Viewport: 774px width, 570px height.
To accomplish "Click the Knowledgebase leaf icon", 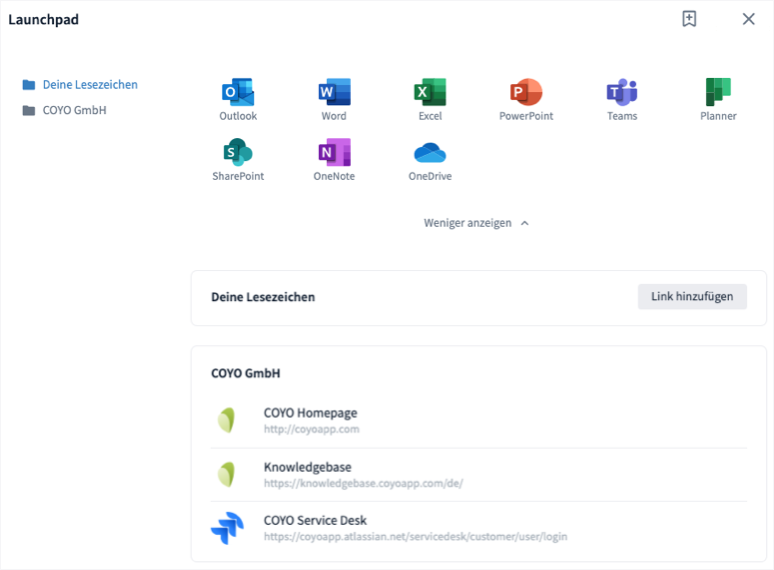I will (x=227, y=474).
